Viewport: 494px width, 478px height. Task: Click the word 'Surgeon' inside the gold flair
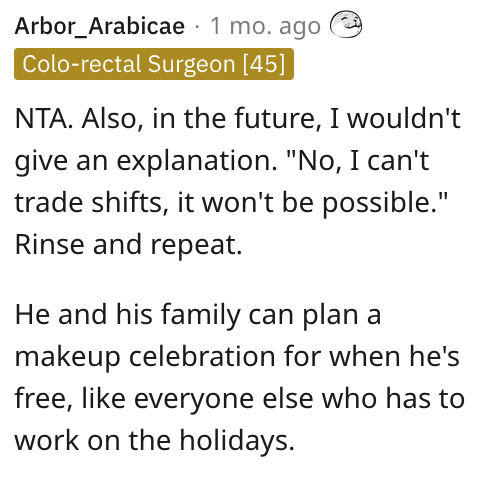[x=192, y=64]
